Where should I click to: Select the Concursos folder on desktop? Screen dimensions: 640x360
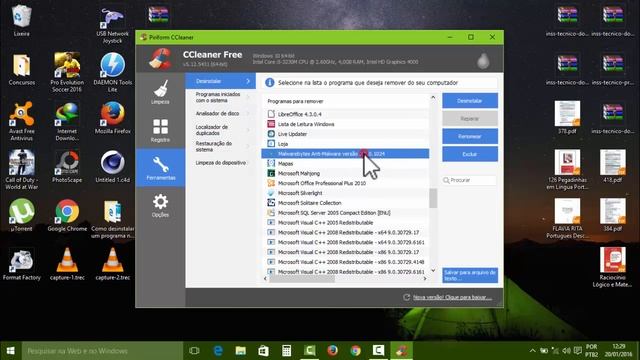21,69
